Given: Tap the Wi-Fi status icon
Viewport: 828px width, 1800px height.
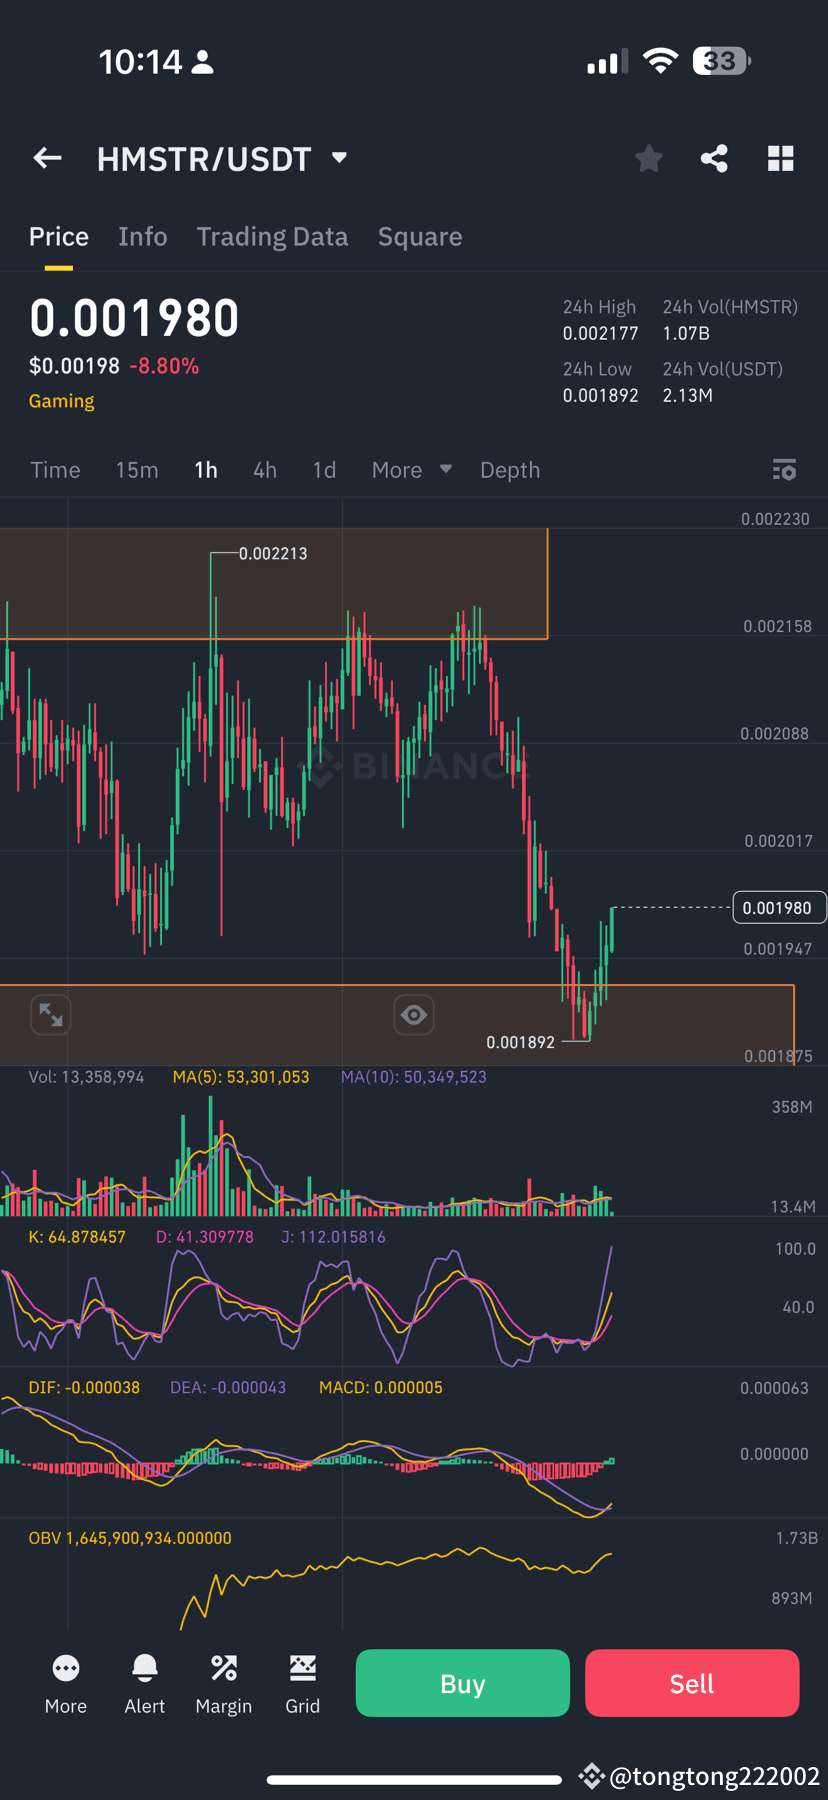Looking at the screenshot, I should click(660, 61).
